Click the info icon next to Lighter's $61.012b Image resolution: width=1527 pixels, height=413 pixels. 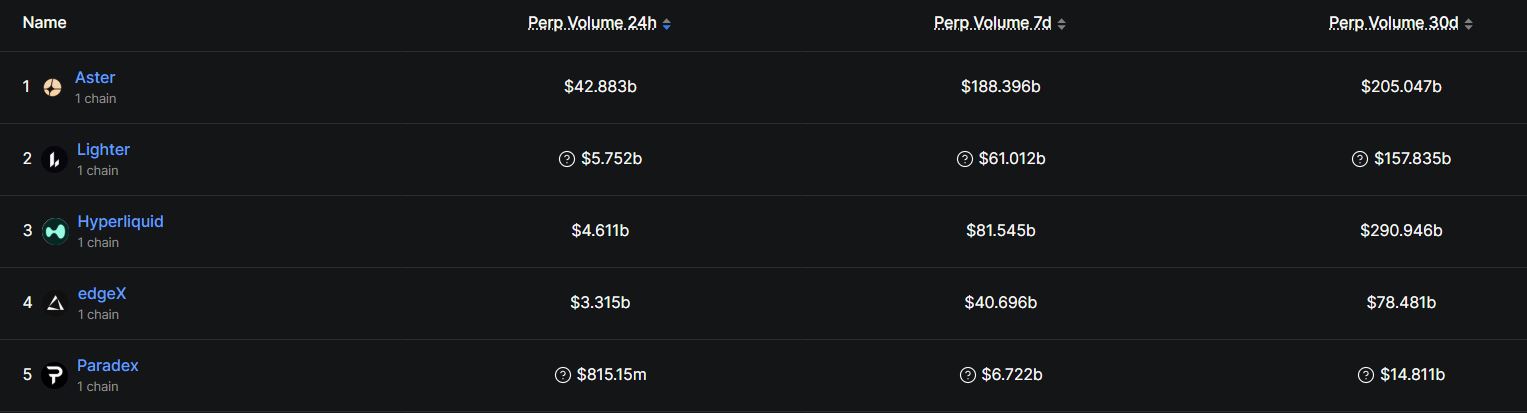[965, 159]
